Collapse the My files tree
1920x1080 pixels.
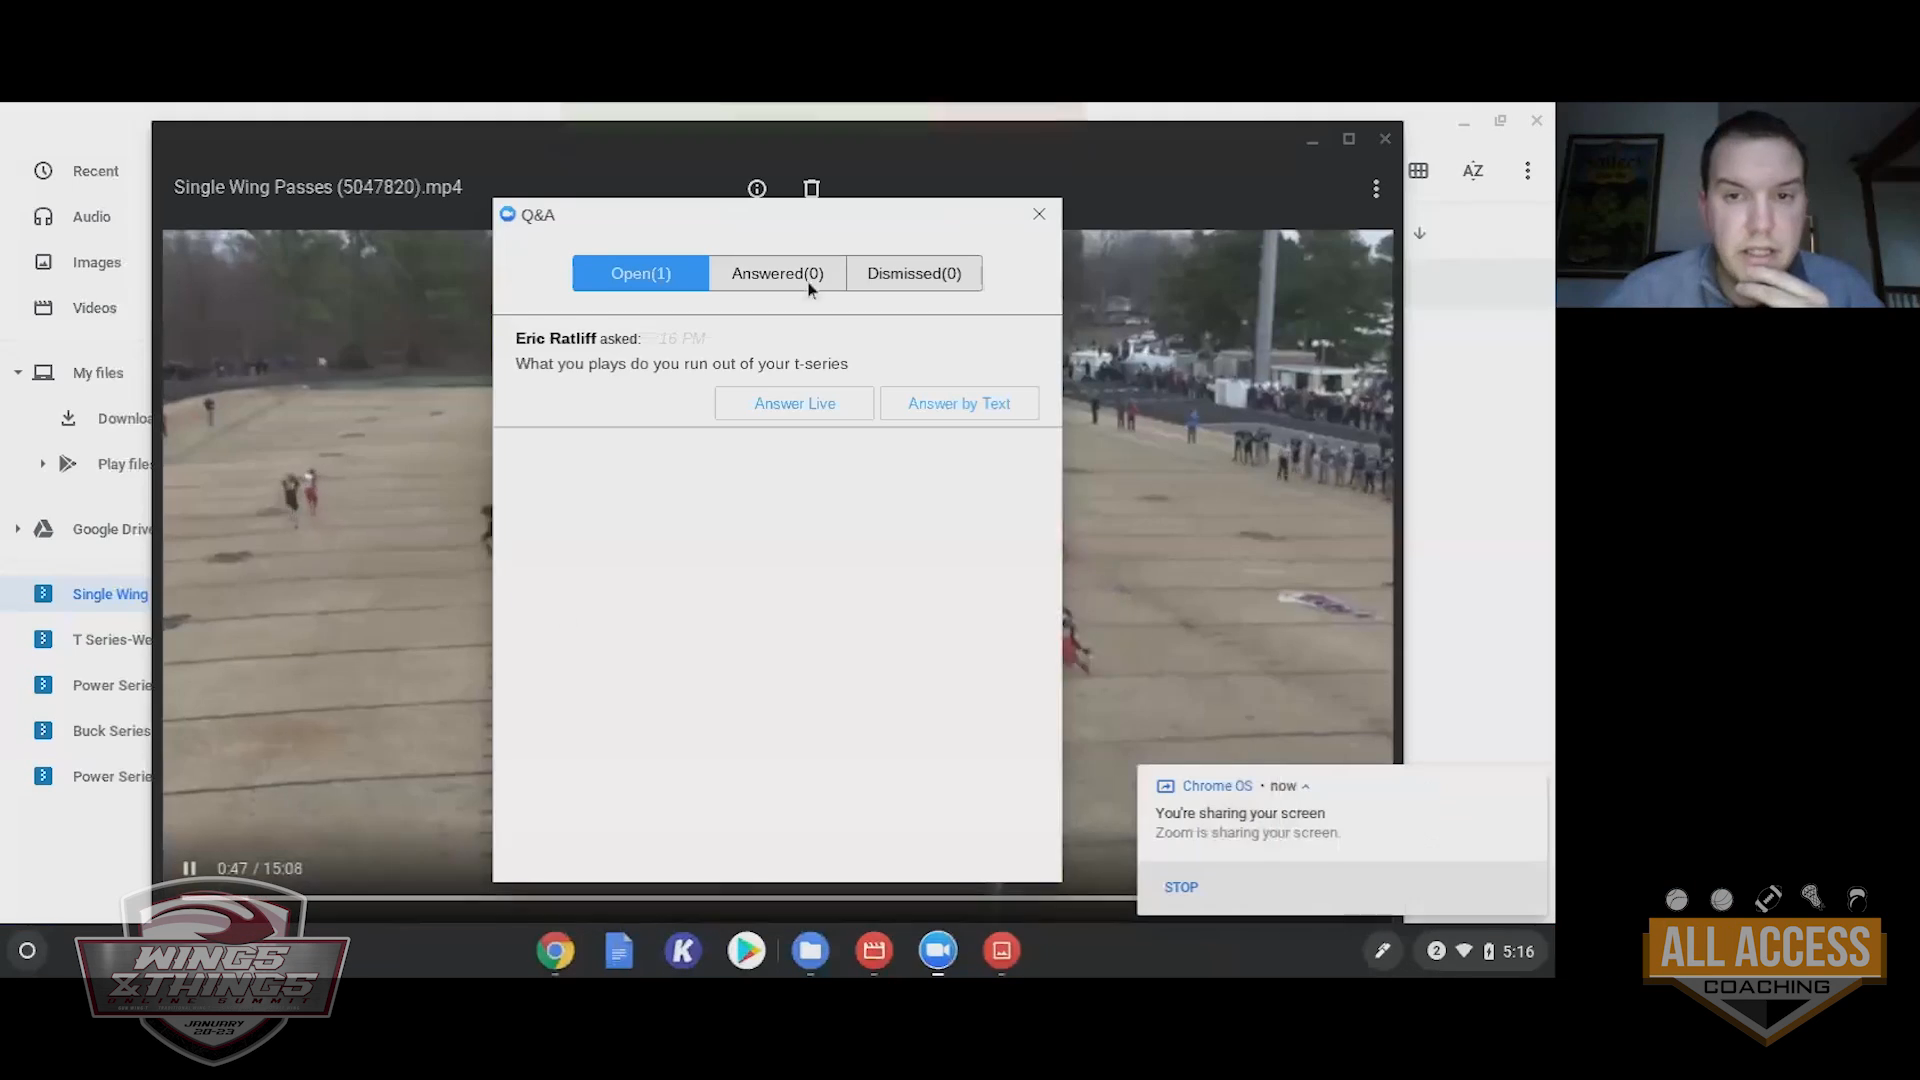18,373
